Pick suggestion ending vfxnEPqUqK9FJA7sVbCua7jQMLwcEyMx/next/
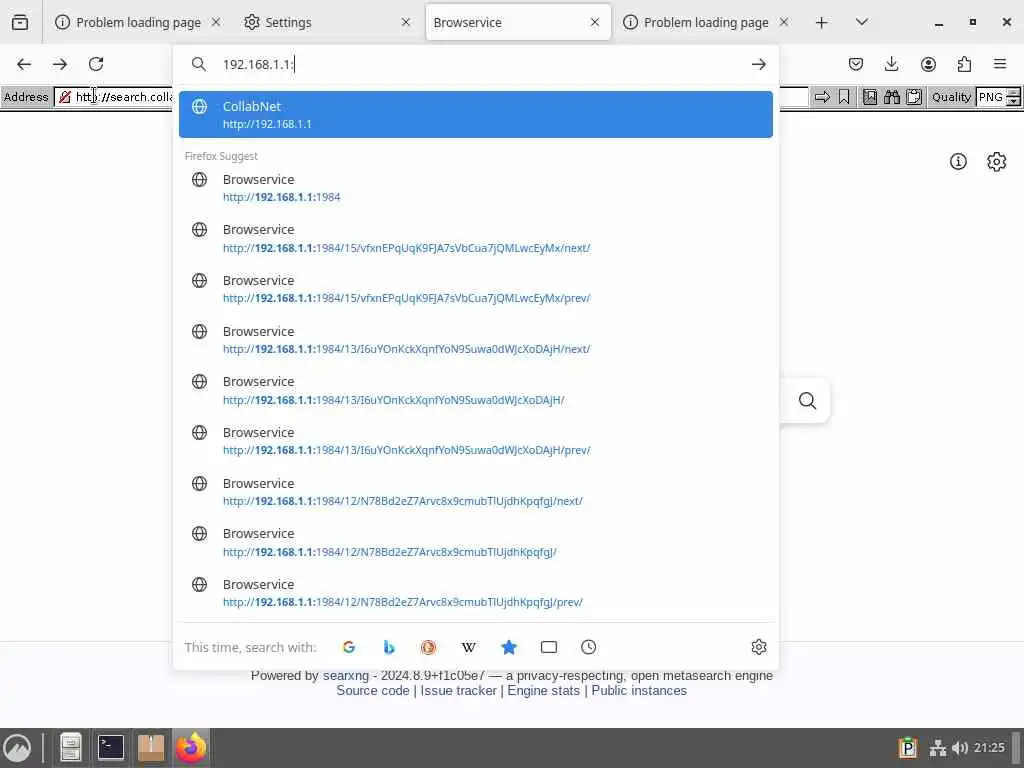The image size is (1024, 768). 475,238
